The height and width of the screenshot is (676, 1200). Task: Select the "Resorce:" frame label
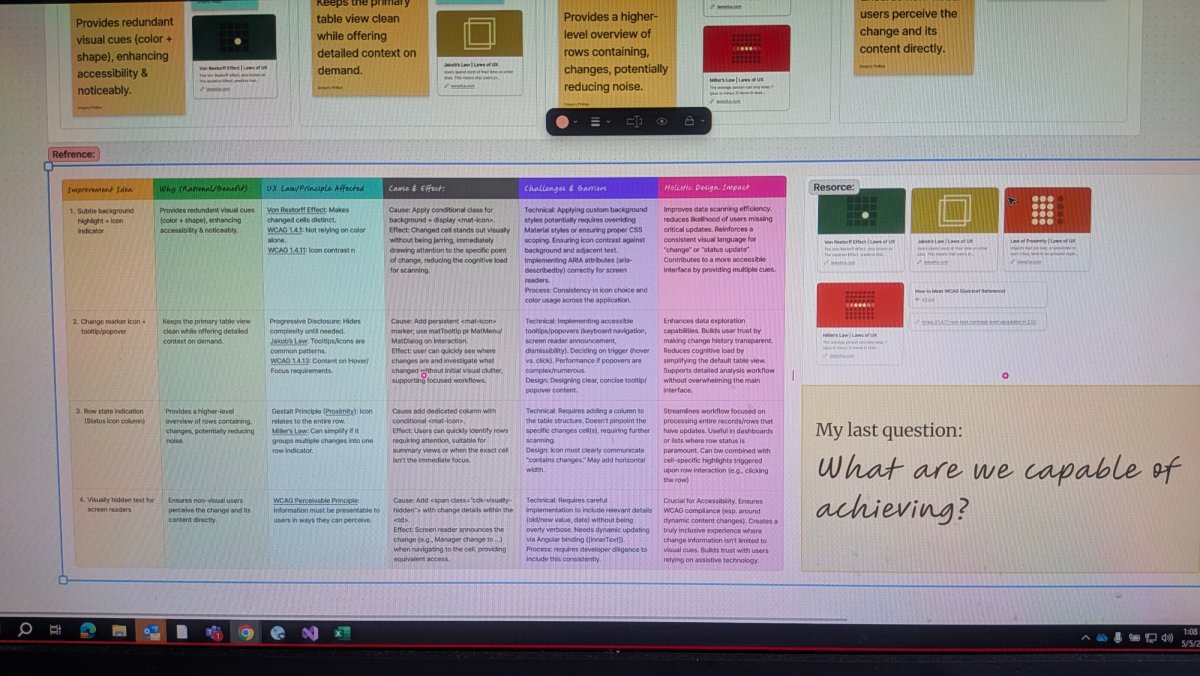coord(833,187)
